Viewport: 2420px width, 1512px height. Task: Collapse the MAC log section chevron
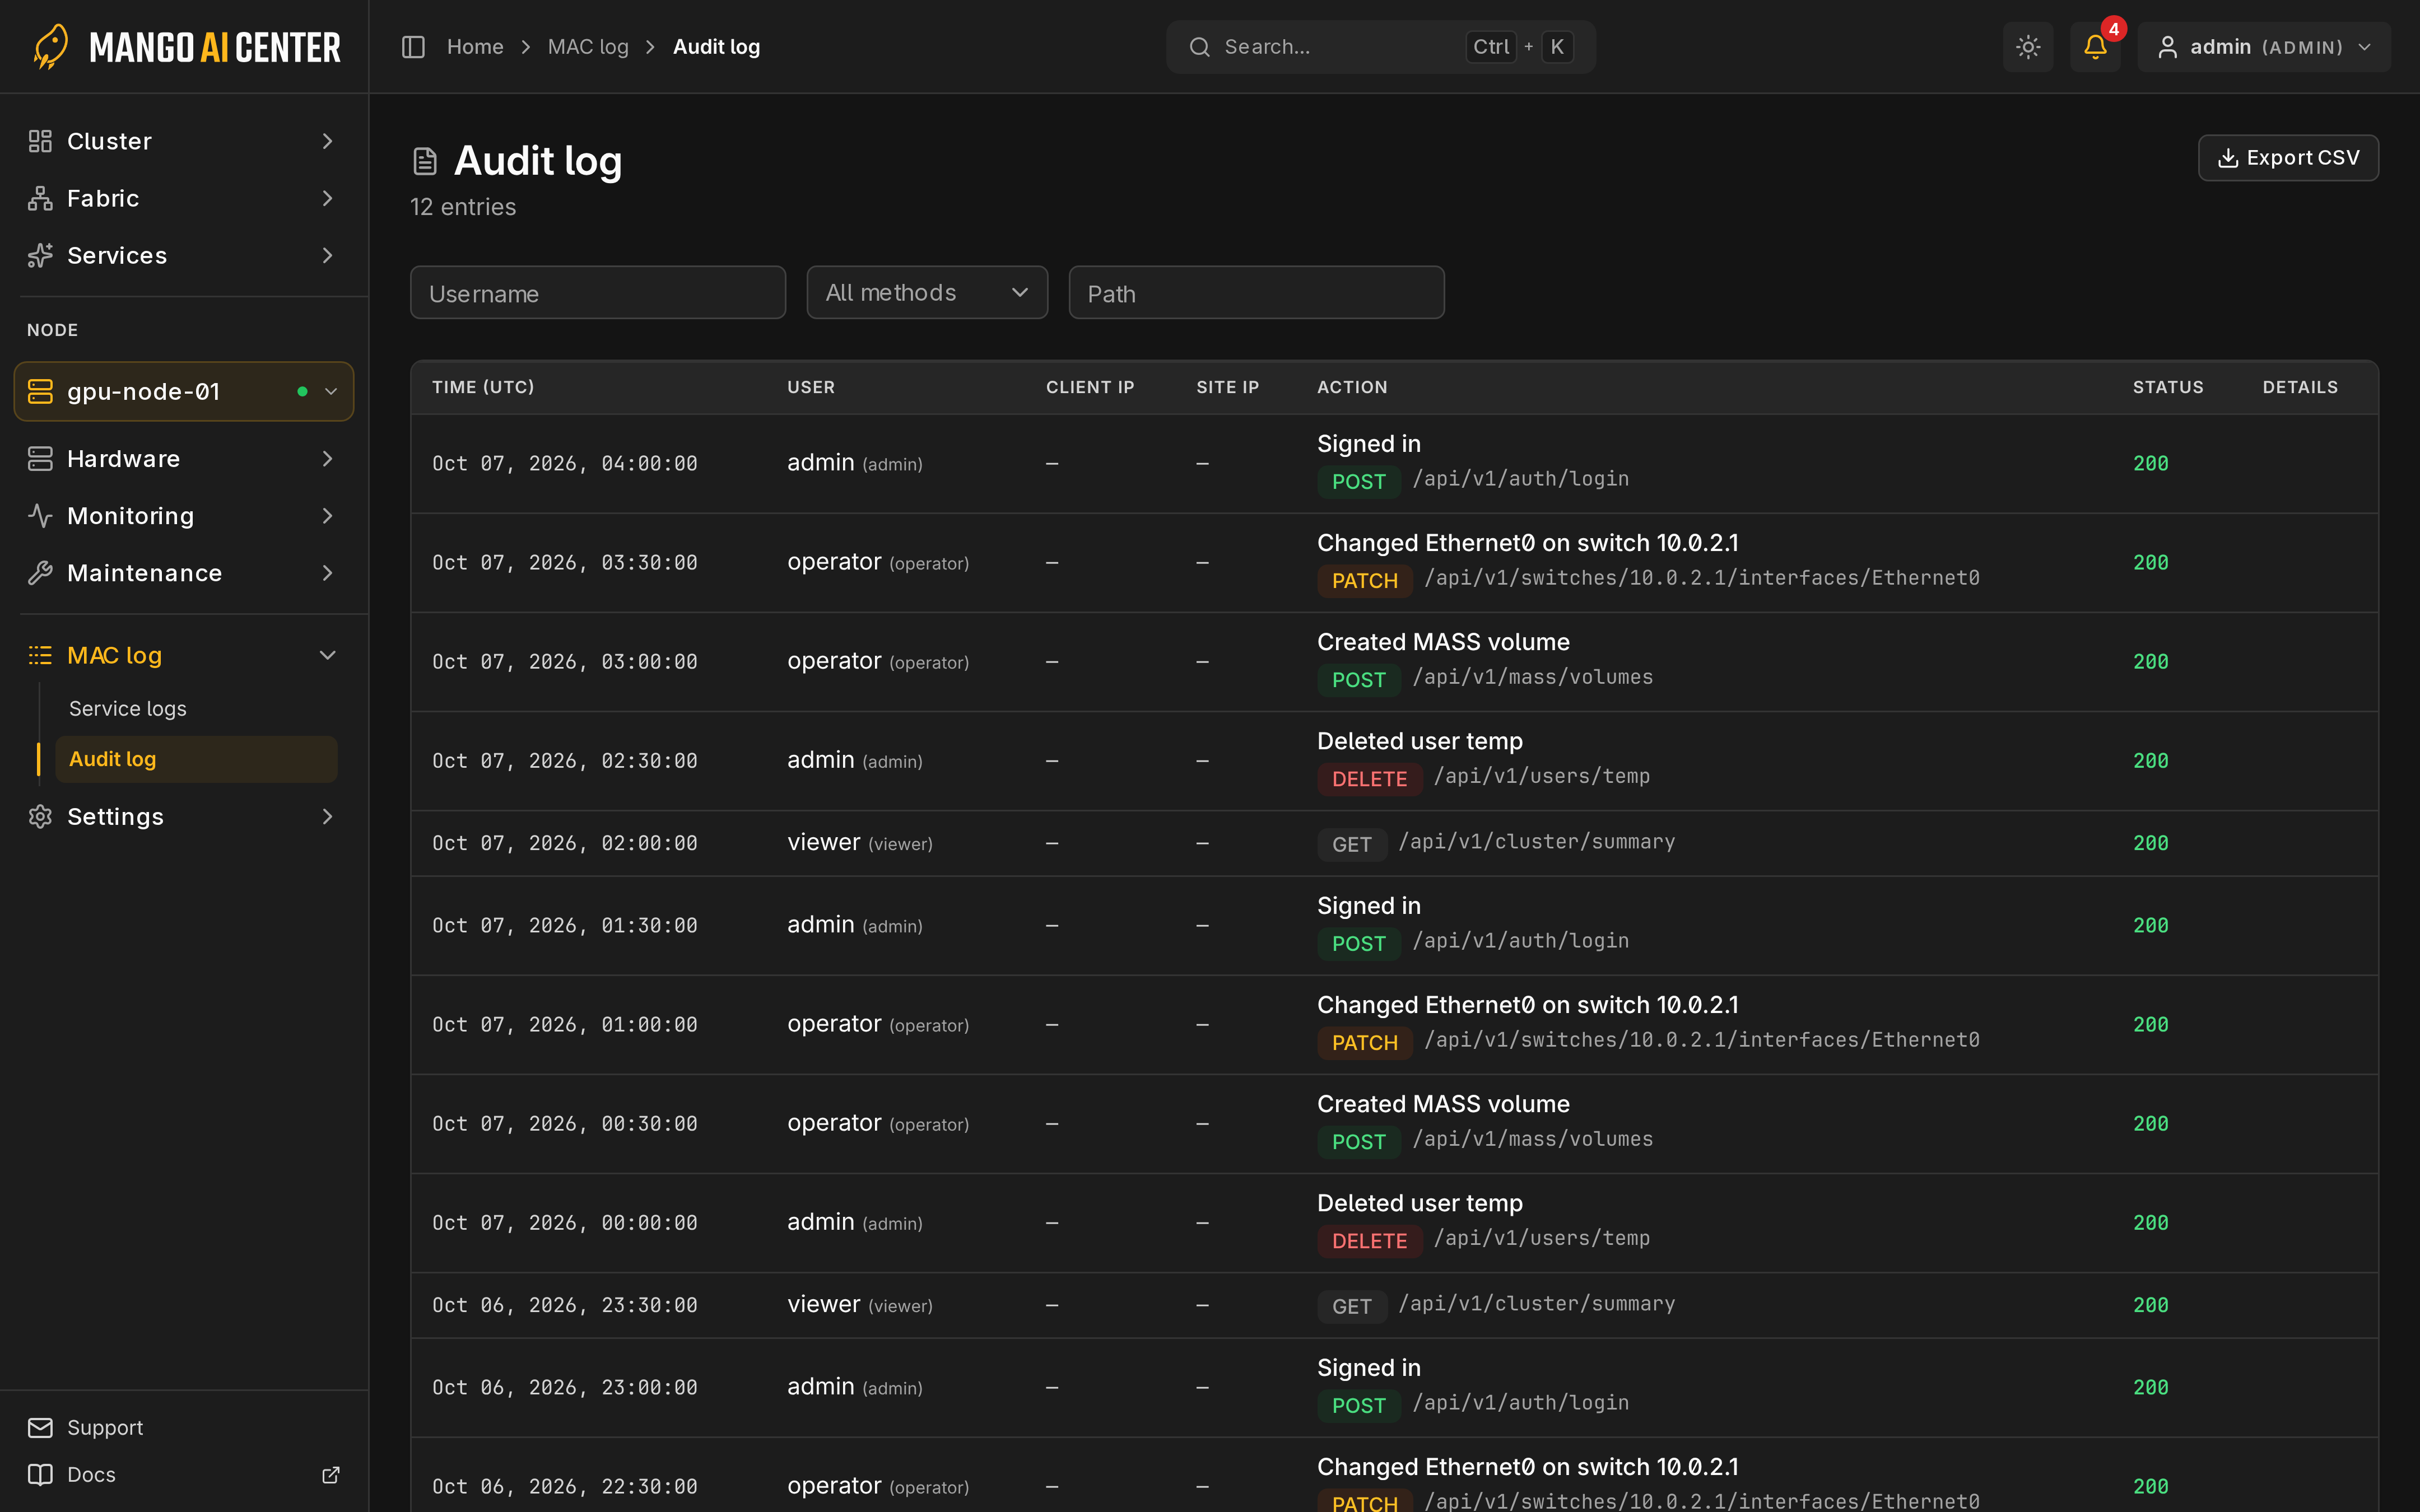pos(327,655)
